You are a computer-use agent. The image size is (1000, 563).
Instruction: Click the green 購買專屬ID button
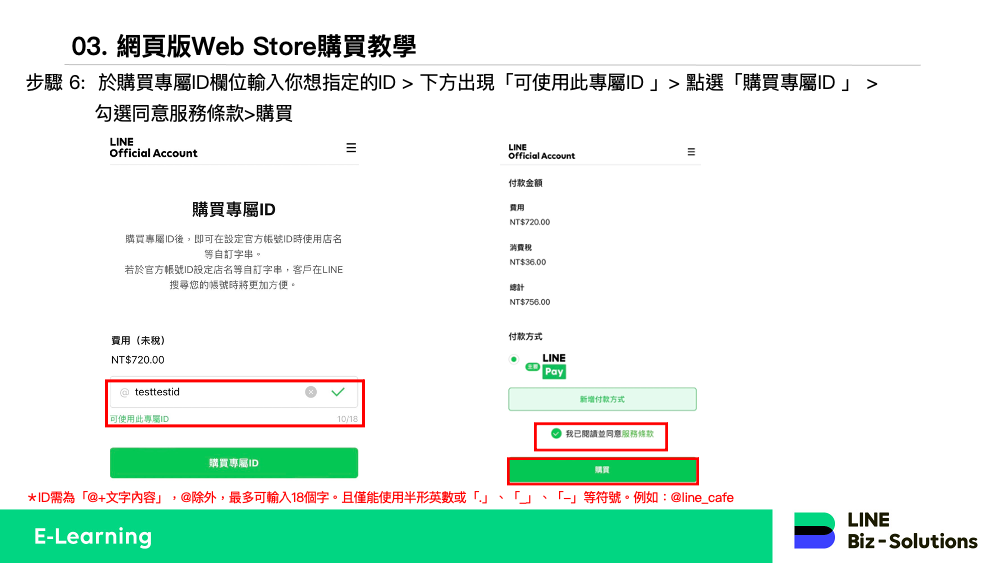point(233,463)
